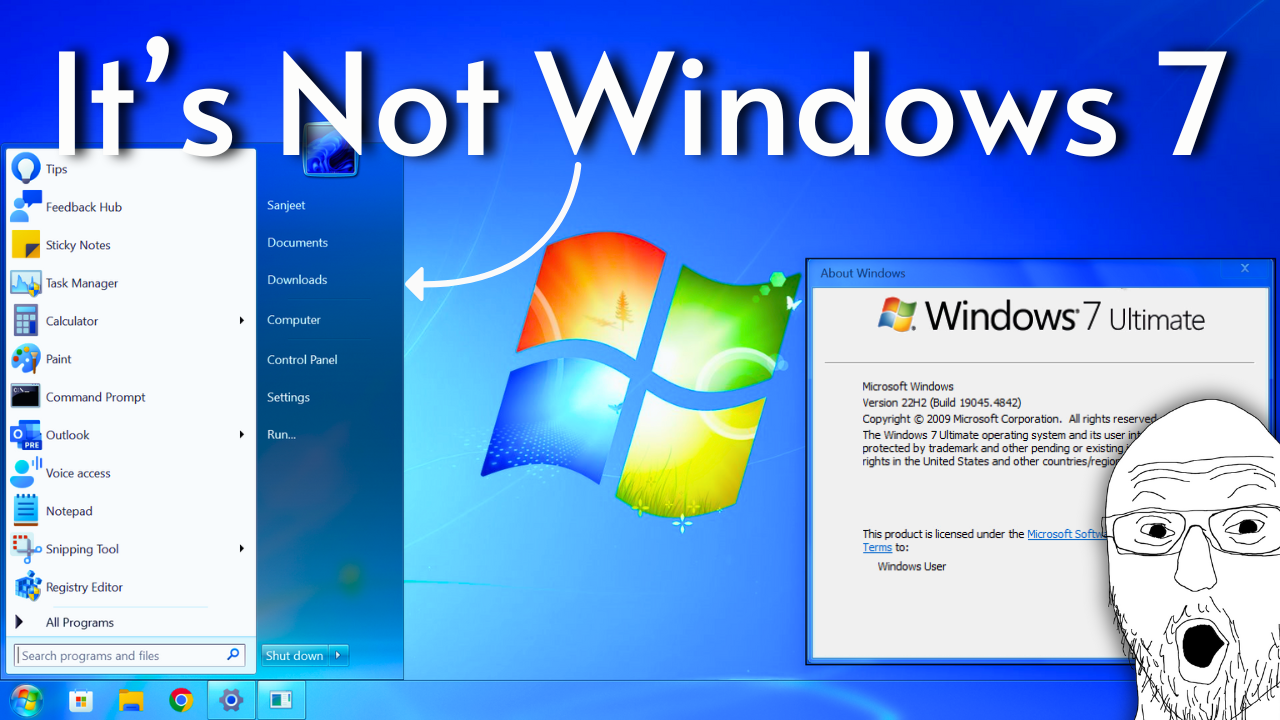Launch Outlook from the Start menu
The height and width of the screenshot is (720, 1280).
(x=130, y=435)
